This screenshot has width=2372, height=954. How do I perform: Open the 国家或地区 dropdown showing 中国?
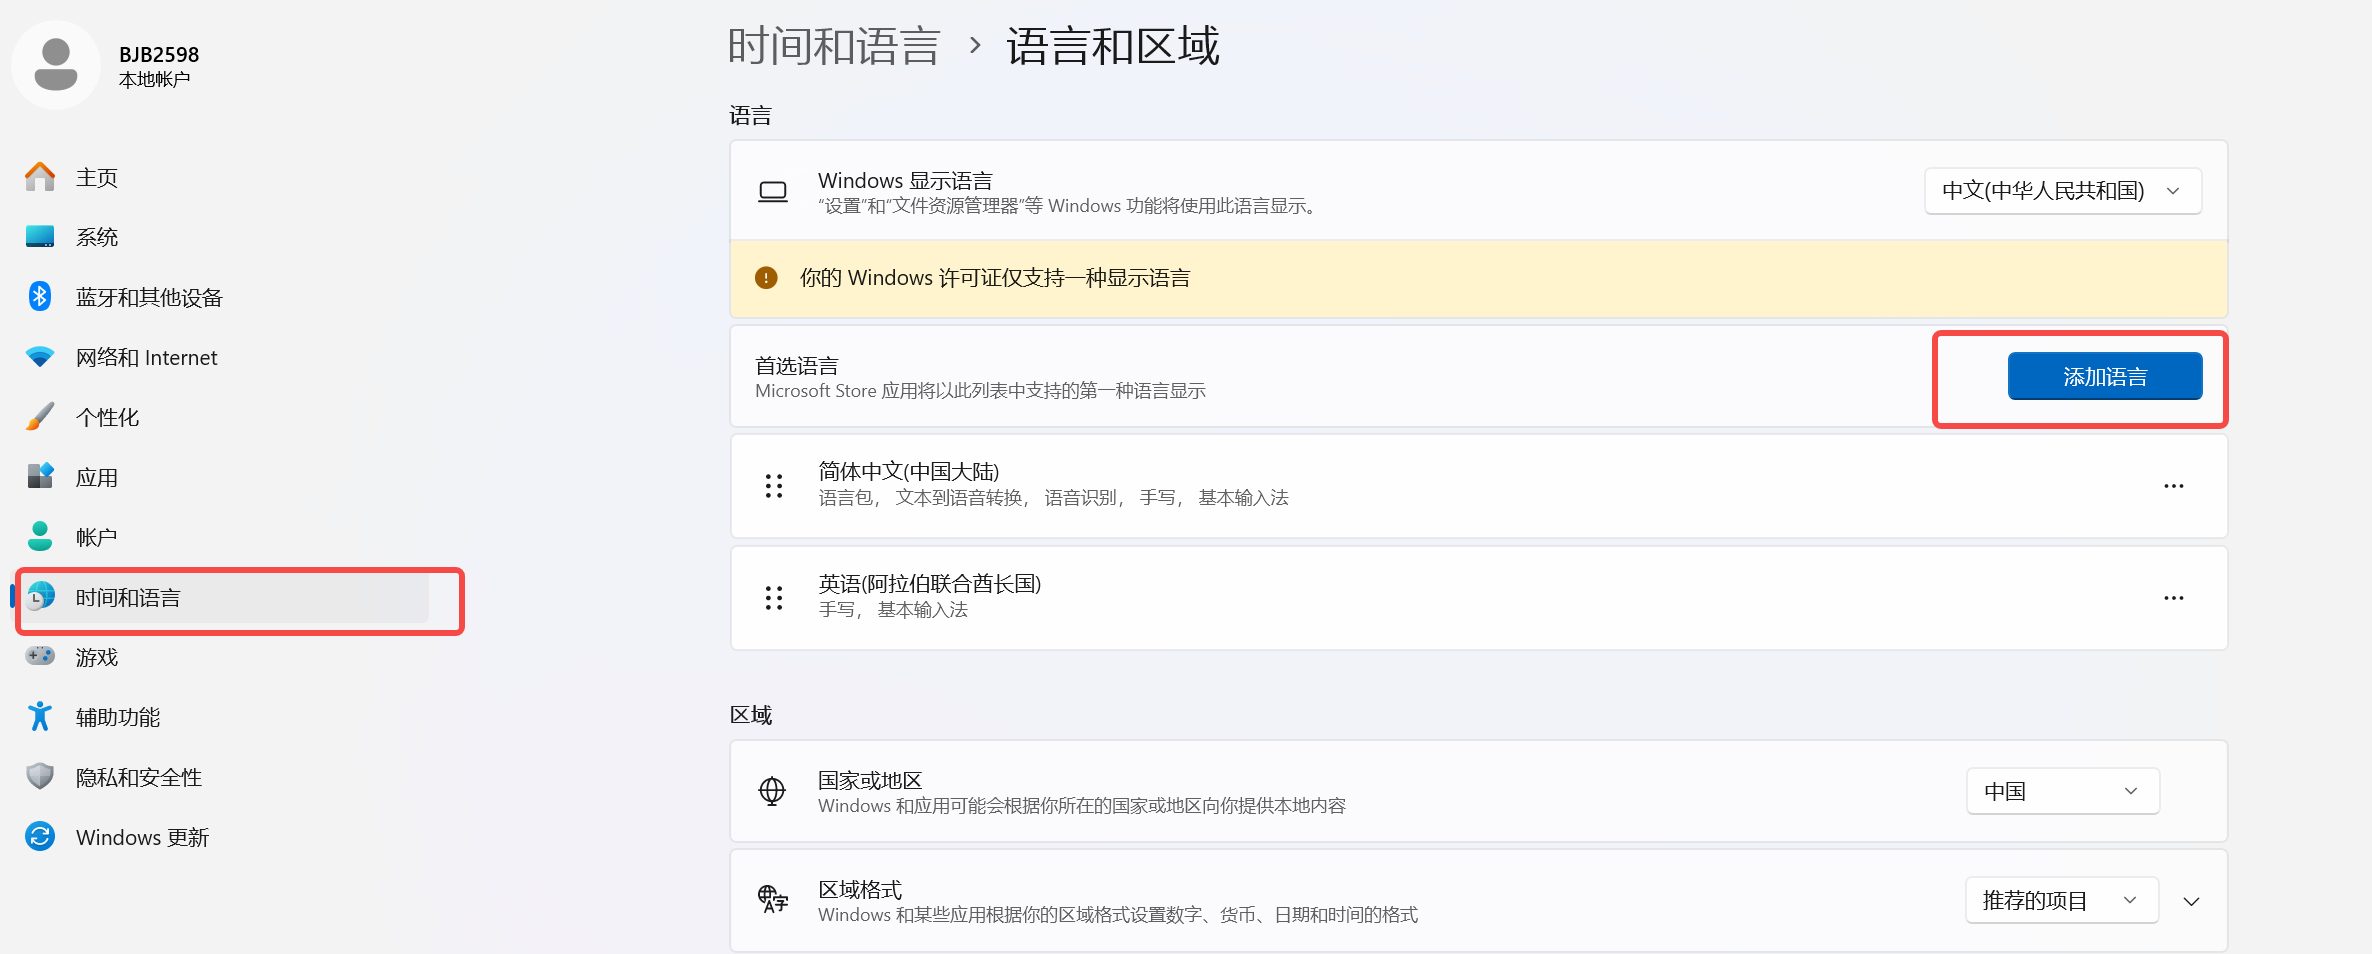2062,791
